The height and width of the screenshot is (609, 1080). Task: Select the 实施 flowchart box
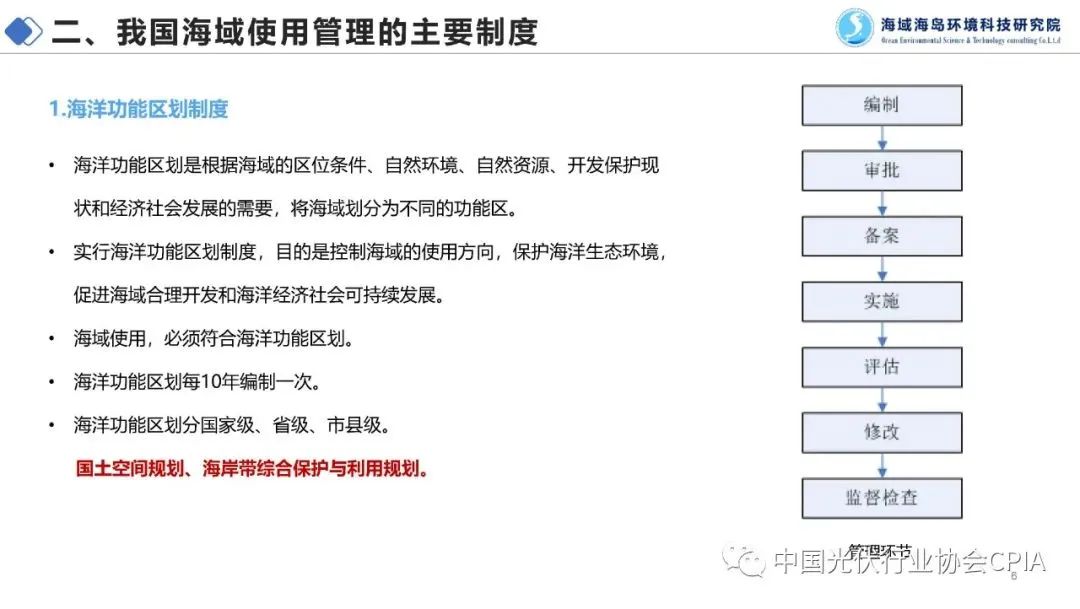[x=881, y=301]
